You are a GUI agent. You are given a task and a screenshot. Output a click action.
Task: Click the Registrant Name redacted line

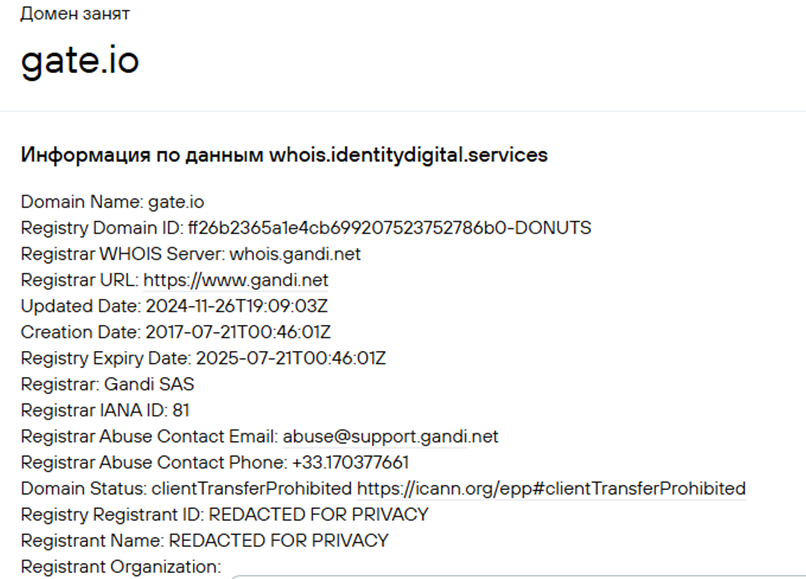(204, 541)
